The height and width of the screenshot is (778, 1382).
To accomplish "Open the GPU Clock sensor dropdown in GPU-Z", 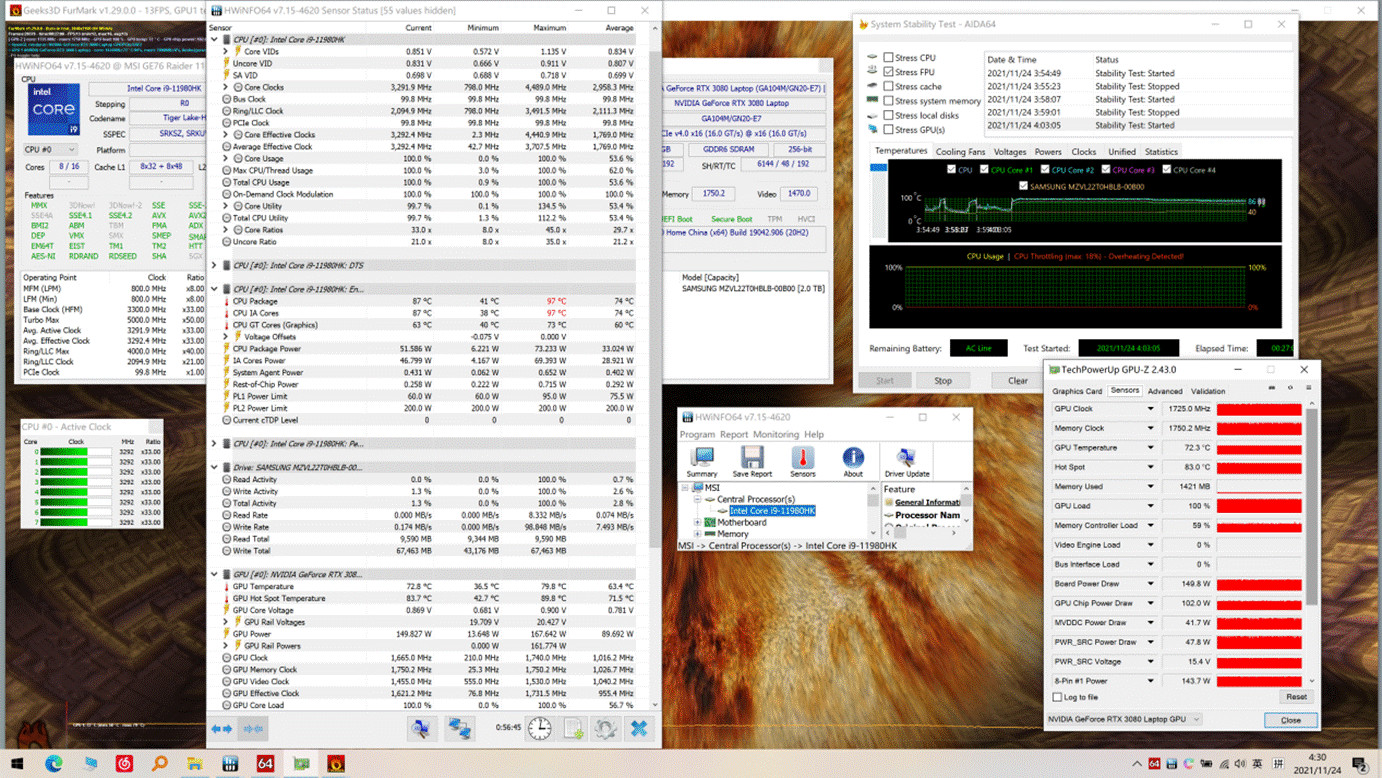I will 1150,409.
